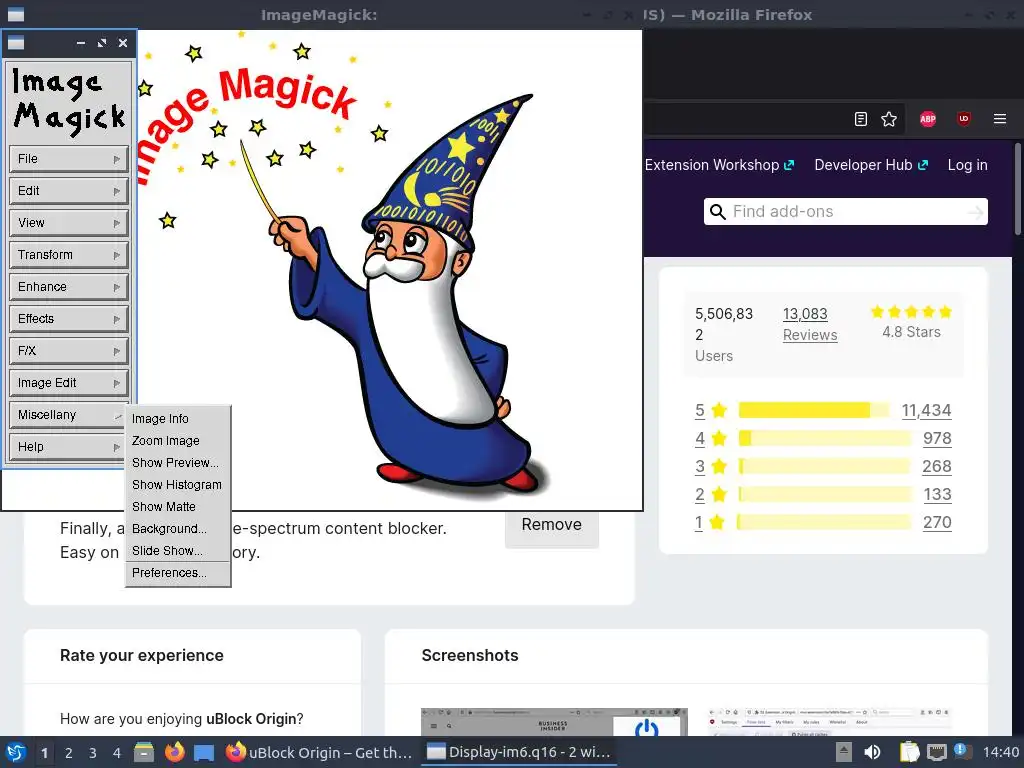Choose Show Histogram menu entry
1024x768 pixels.
tap(178, 485)
